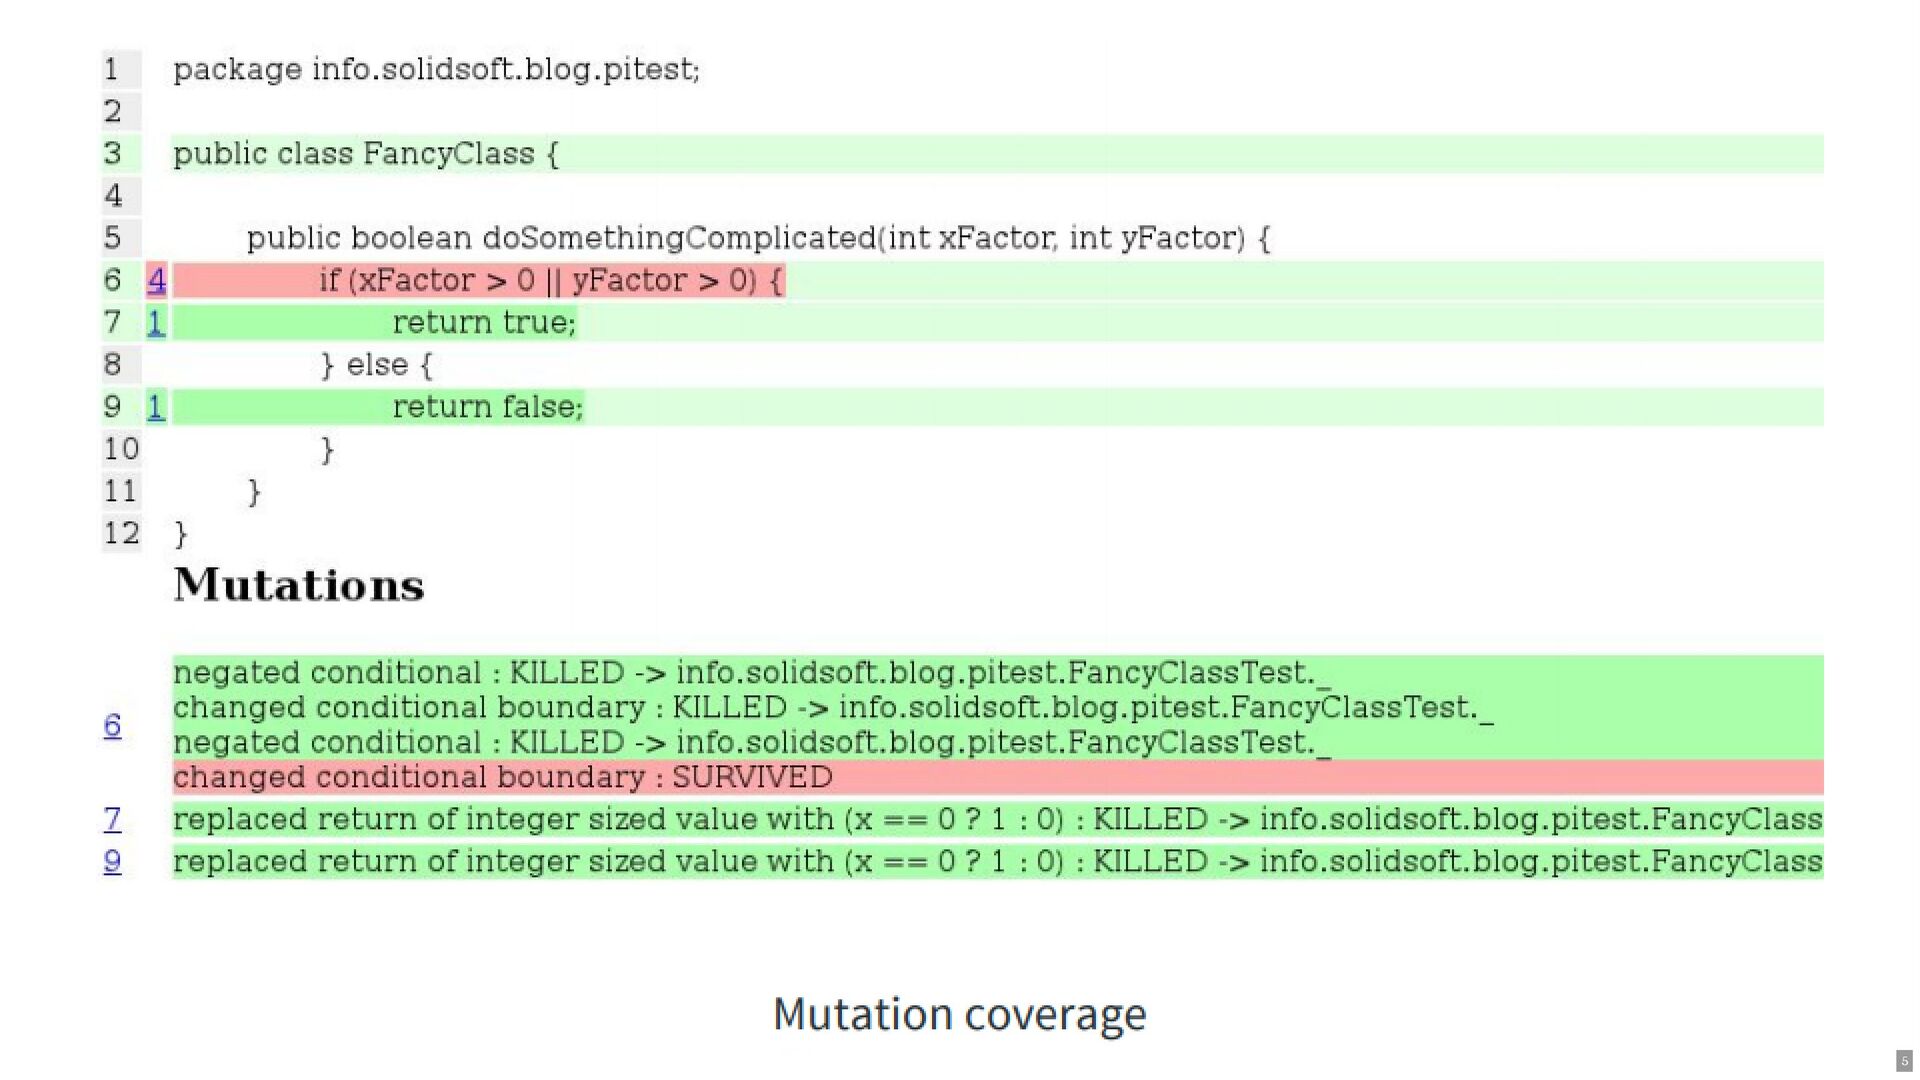The width and height of the screenshot is (1920, 1080).
Task: Click the "return false;" statement
Action: [487, 407]
